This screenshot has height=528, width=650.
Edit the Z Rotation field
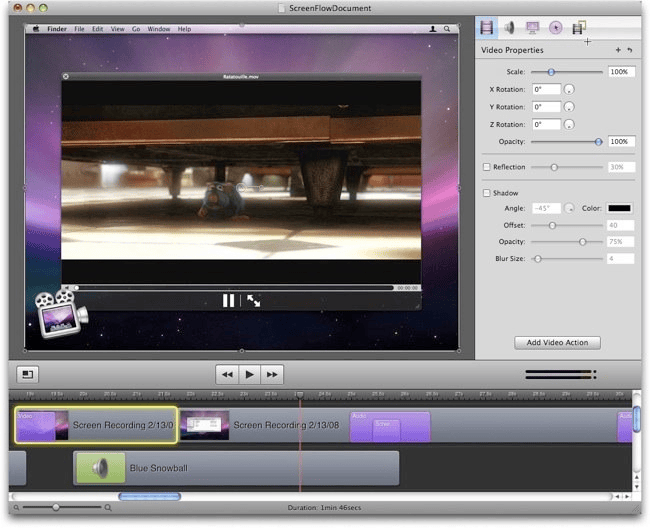click(546, 124)
